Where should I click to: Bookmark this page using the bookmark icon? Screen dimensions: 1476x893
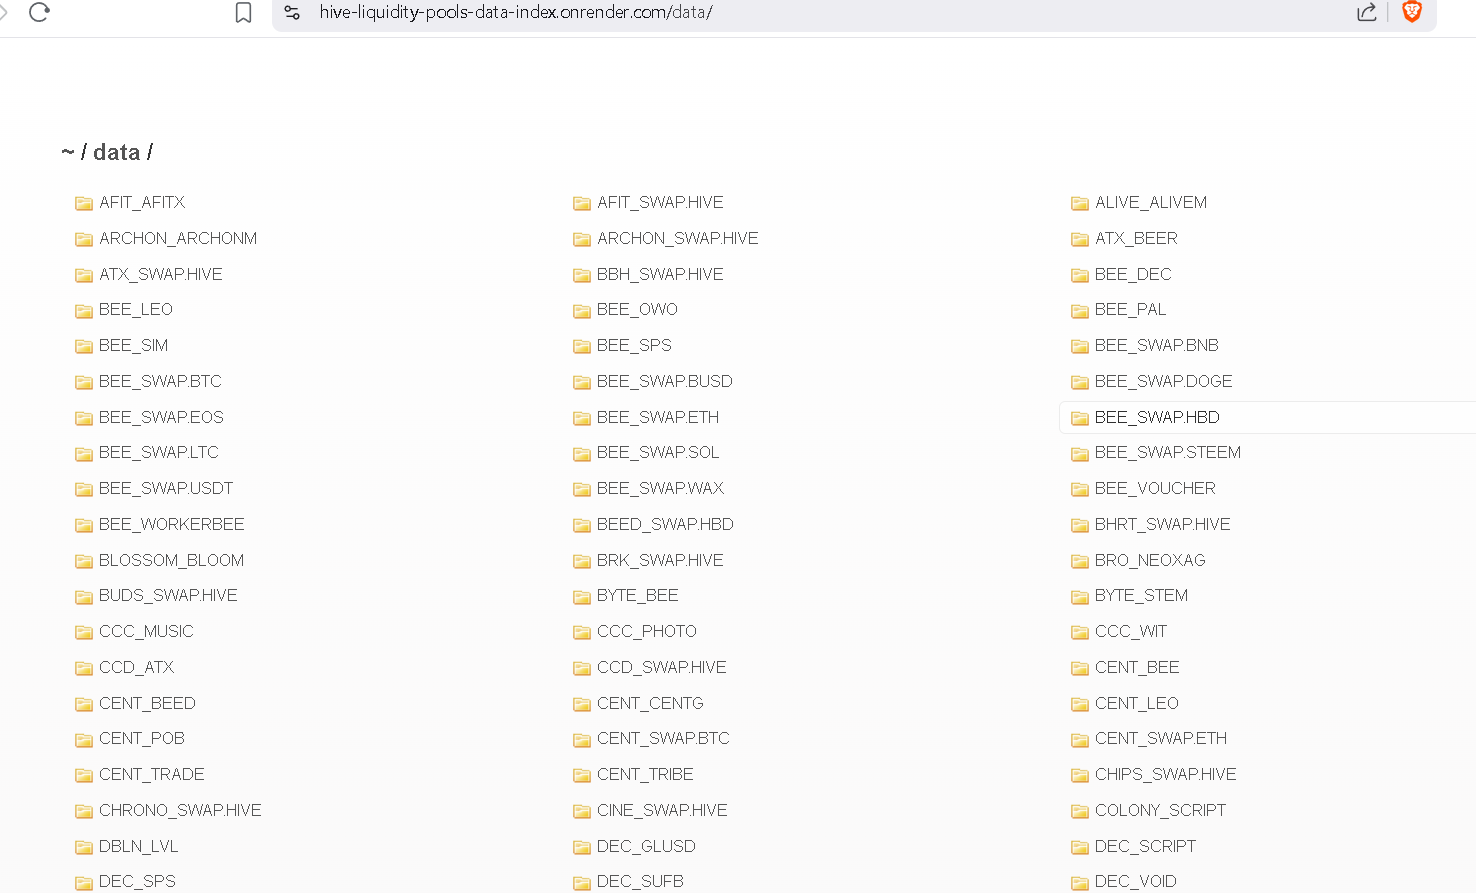[243, 12]
